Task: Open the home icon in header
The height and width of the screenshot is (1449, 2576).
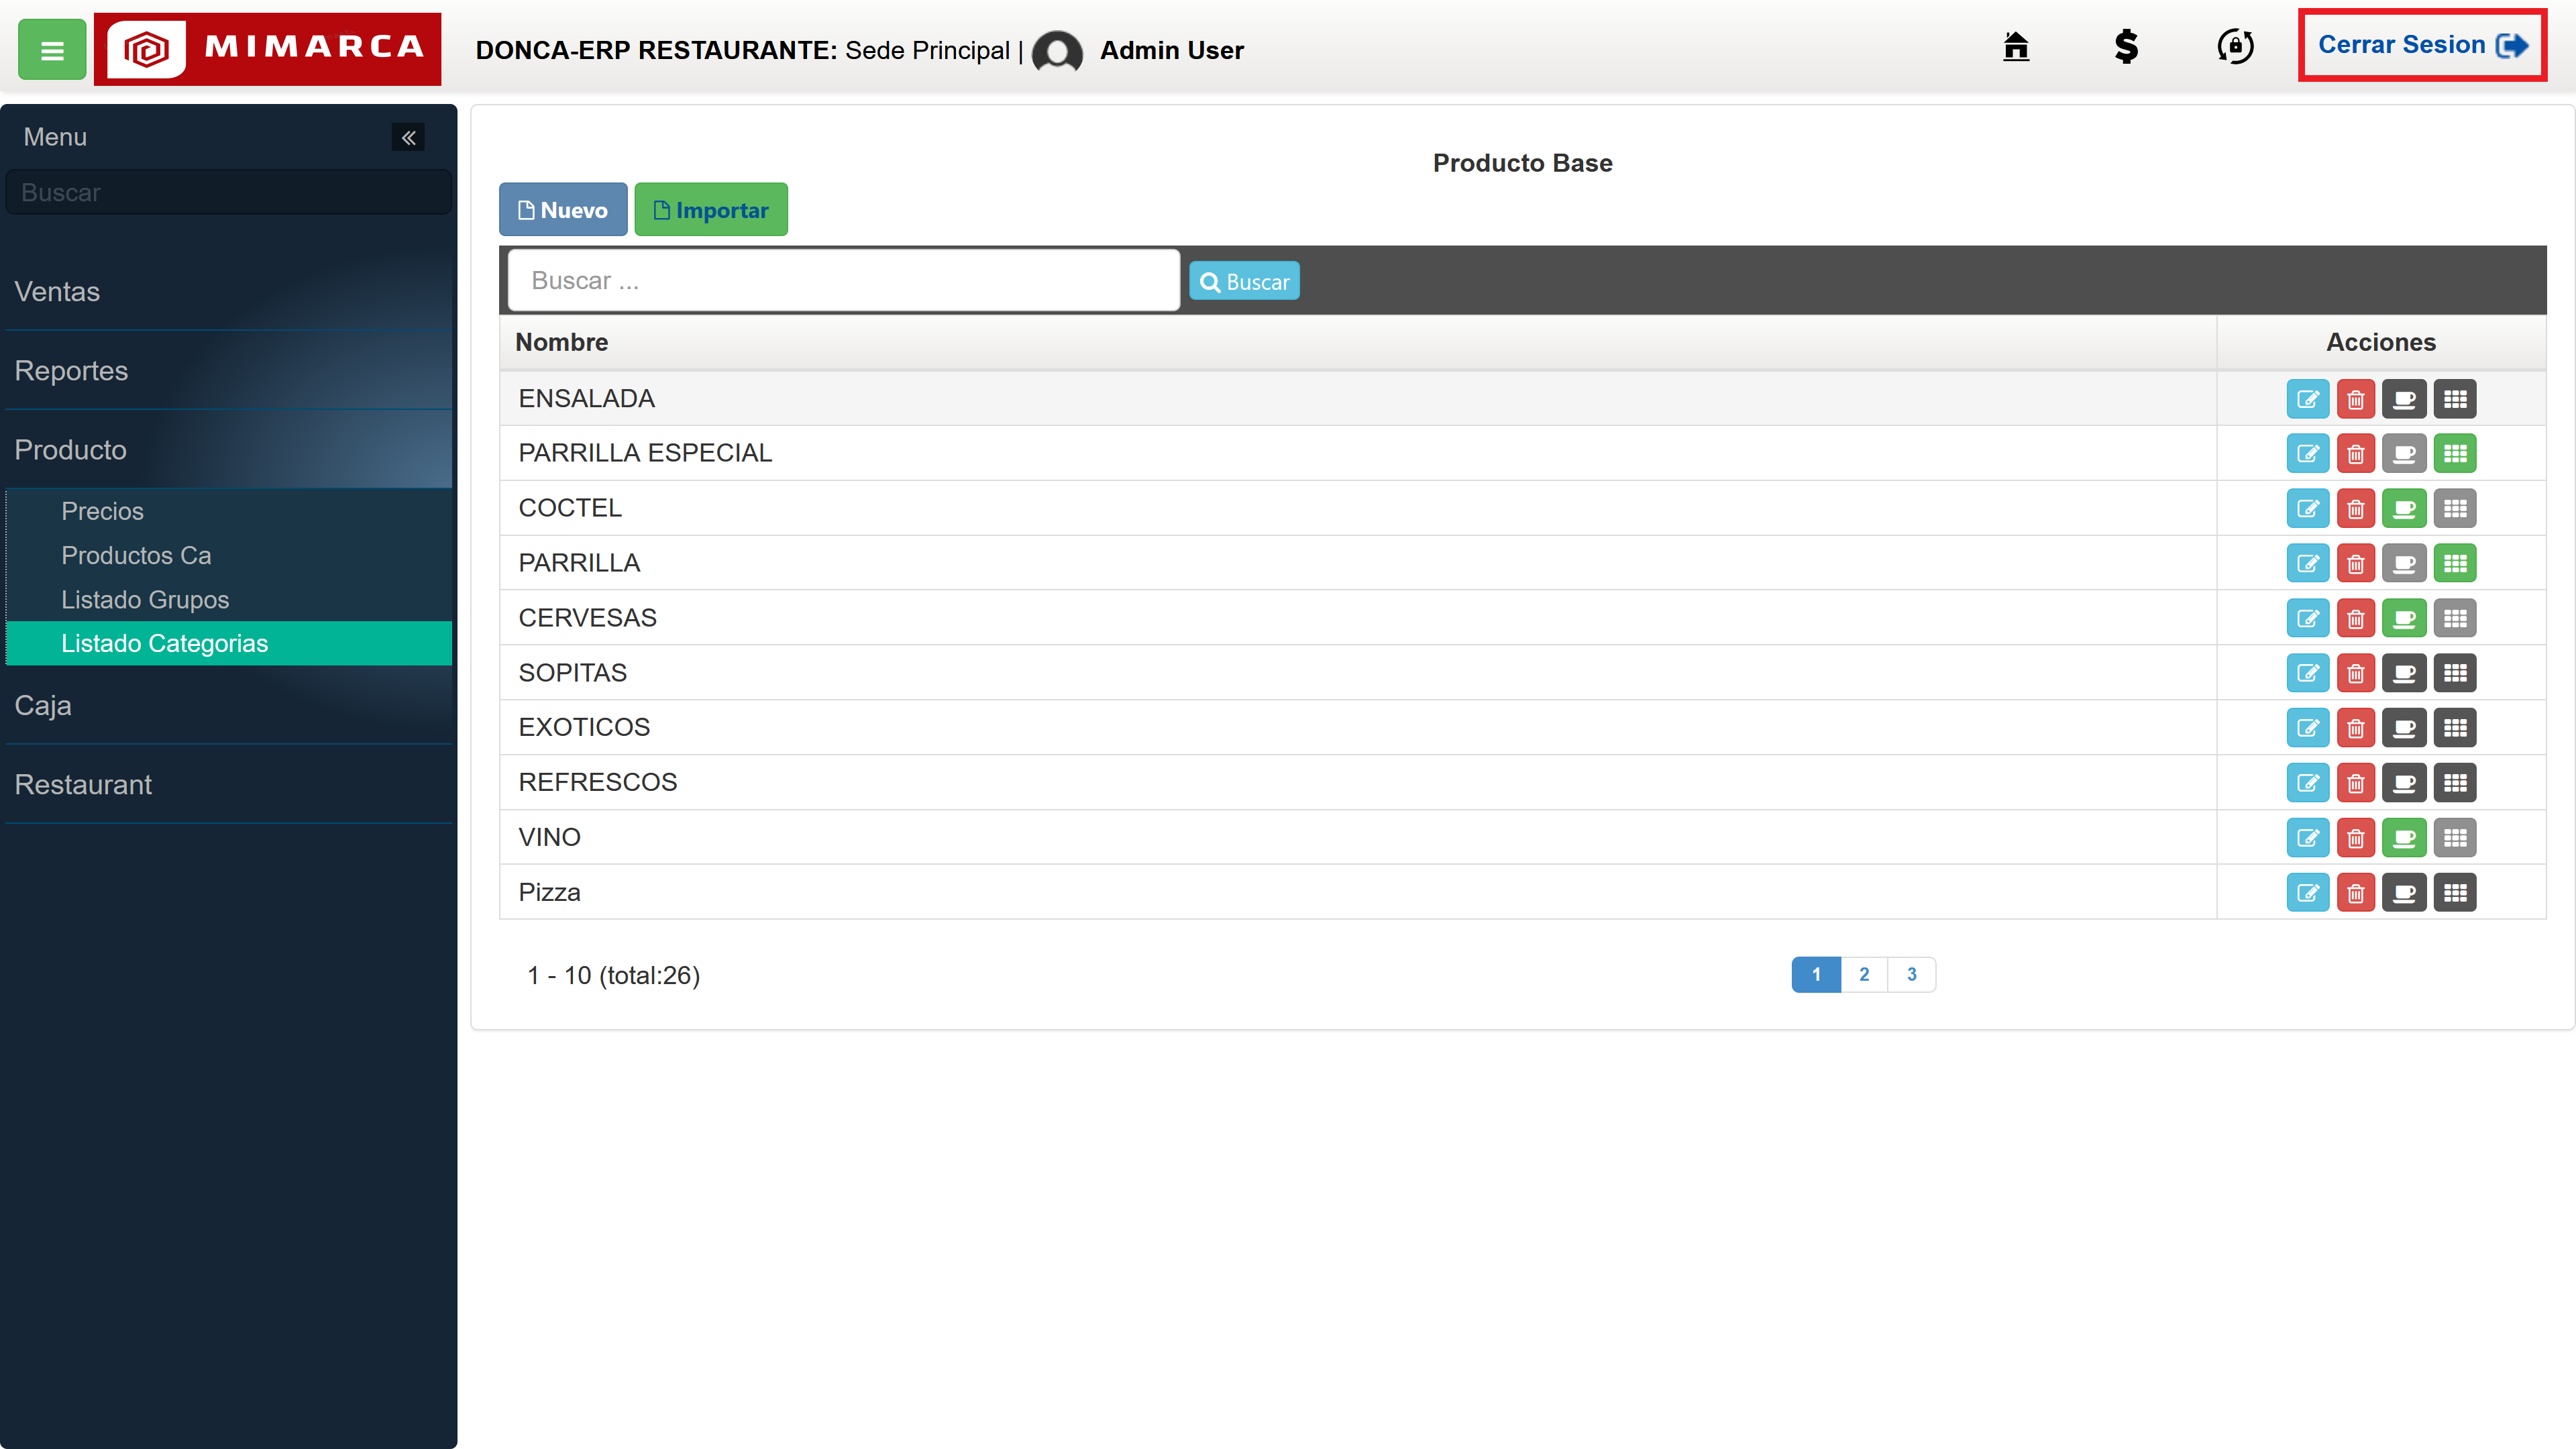Action: pos(2016,46)
